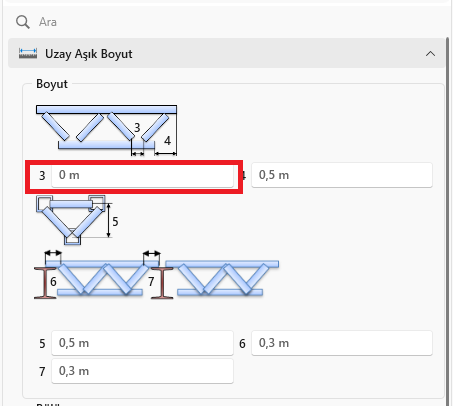Click the vertical dimension 5 arrow marker
Image resolution: width=453 pixels, height=406 pixels.
click(x=109, y=220)
